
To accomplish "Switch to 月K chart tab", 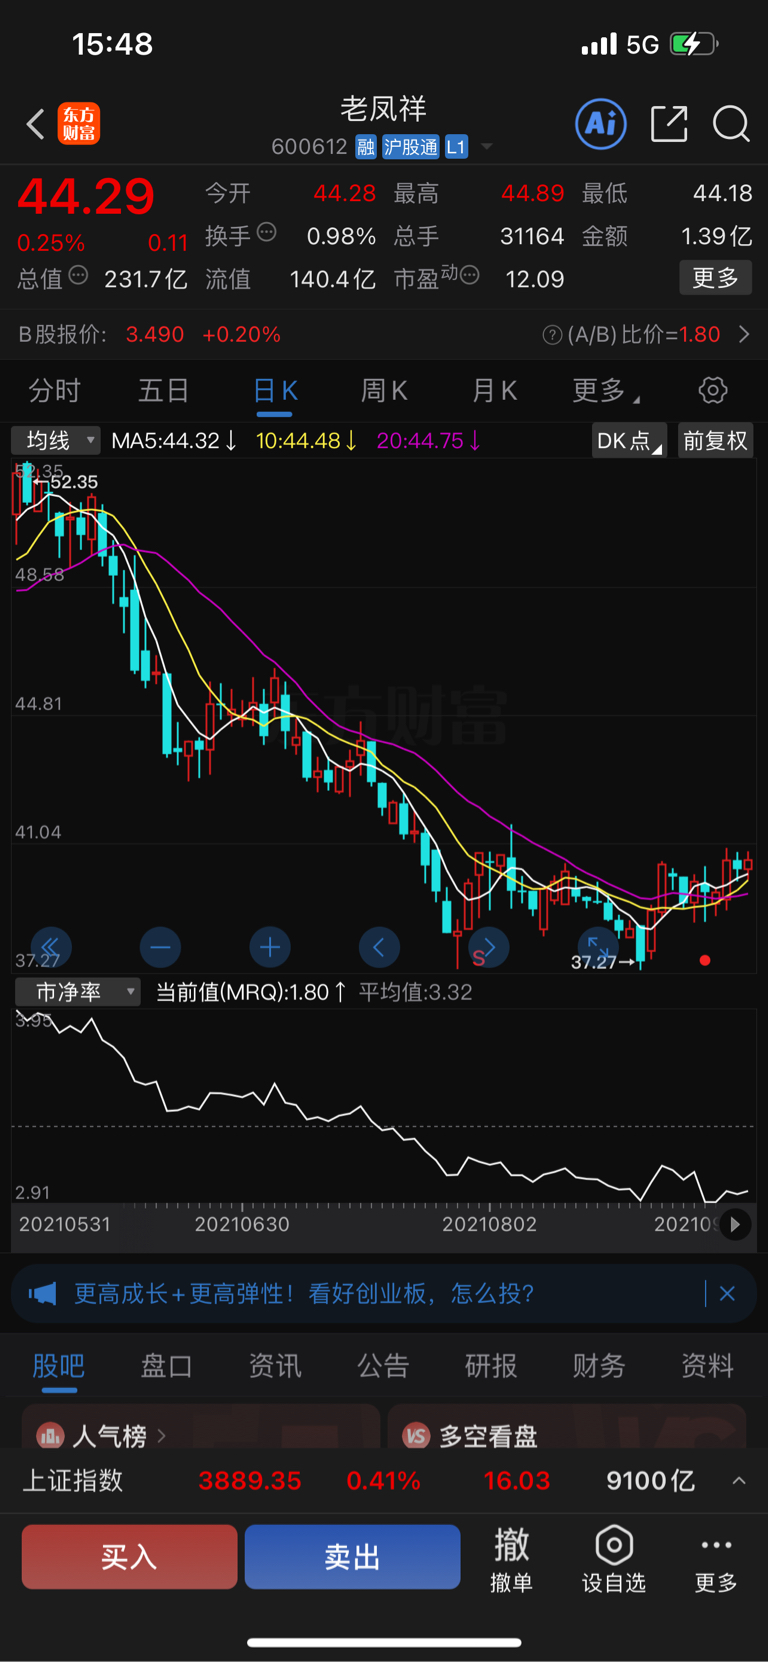I will [494, 390].
